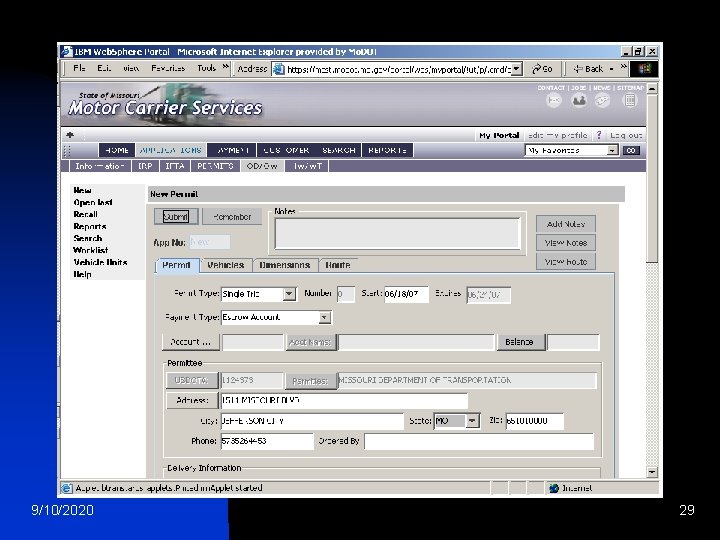
Task: Click the Worklist sidebar link
Action: (90, 250)
